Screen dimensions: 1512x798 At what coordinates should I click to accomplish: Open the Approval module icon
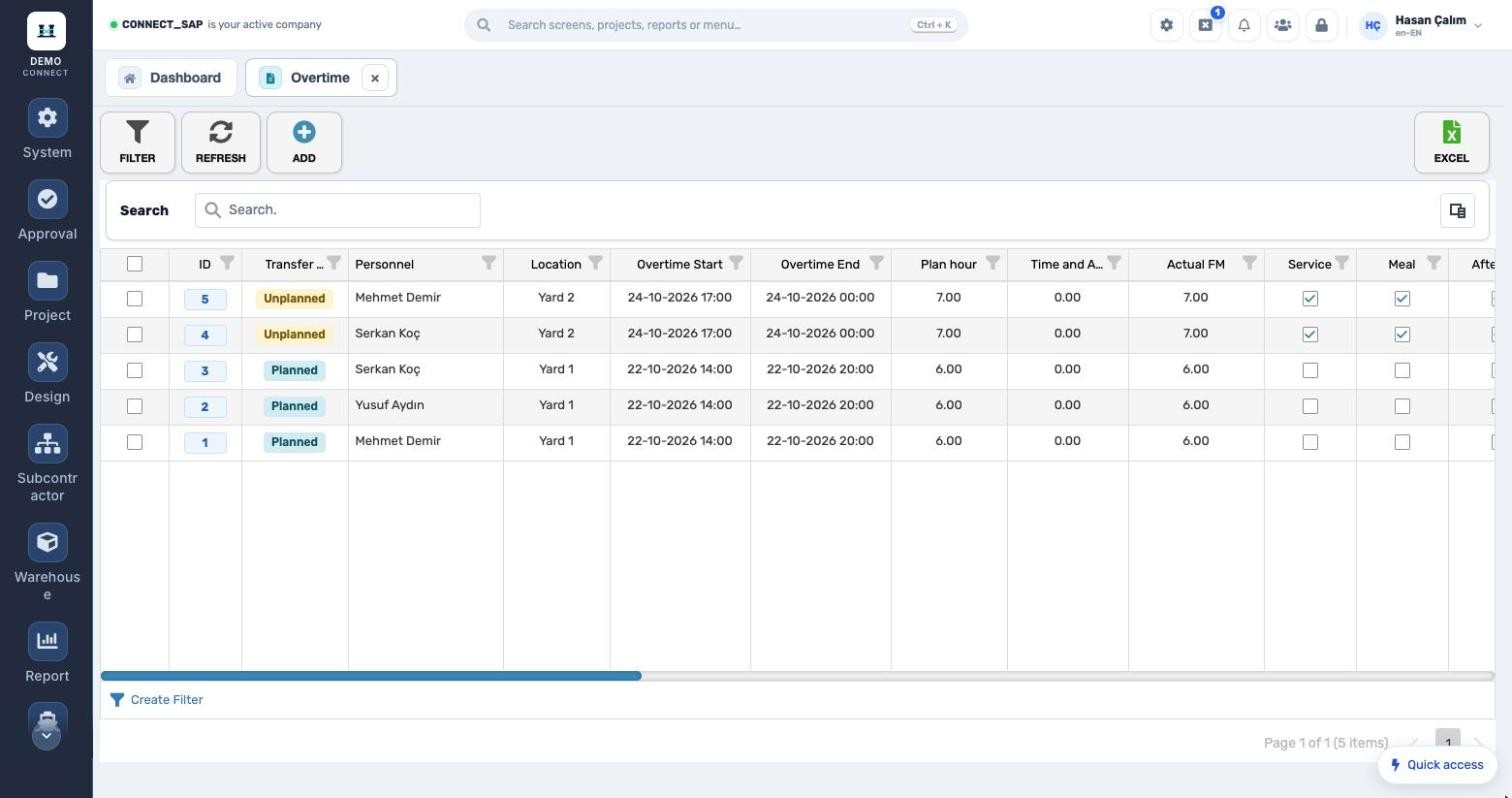click(47, 199)
